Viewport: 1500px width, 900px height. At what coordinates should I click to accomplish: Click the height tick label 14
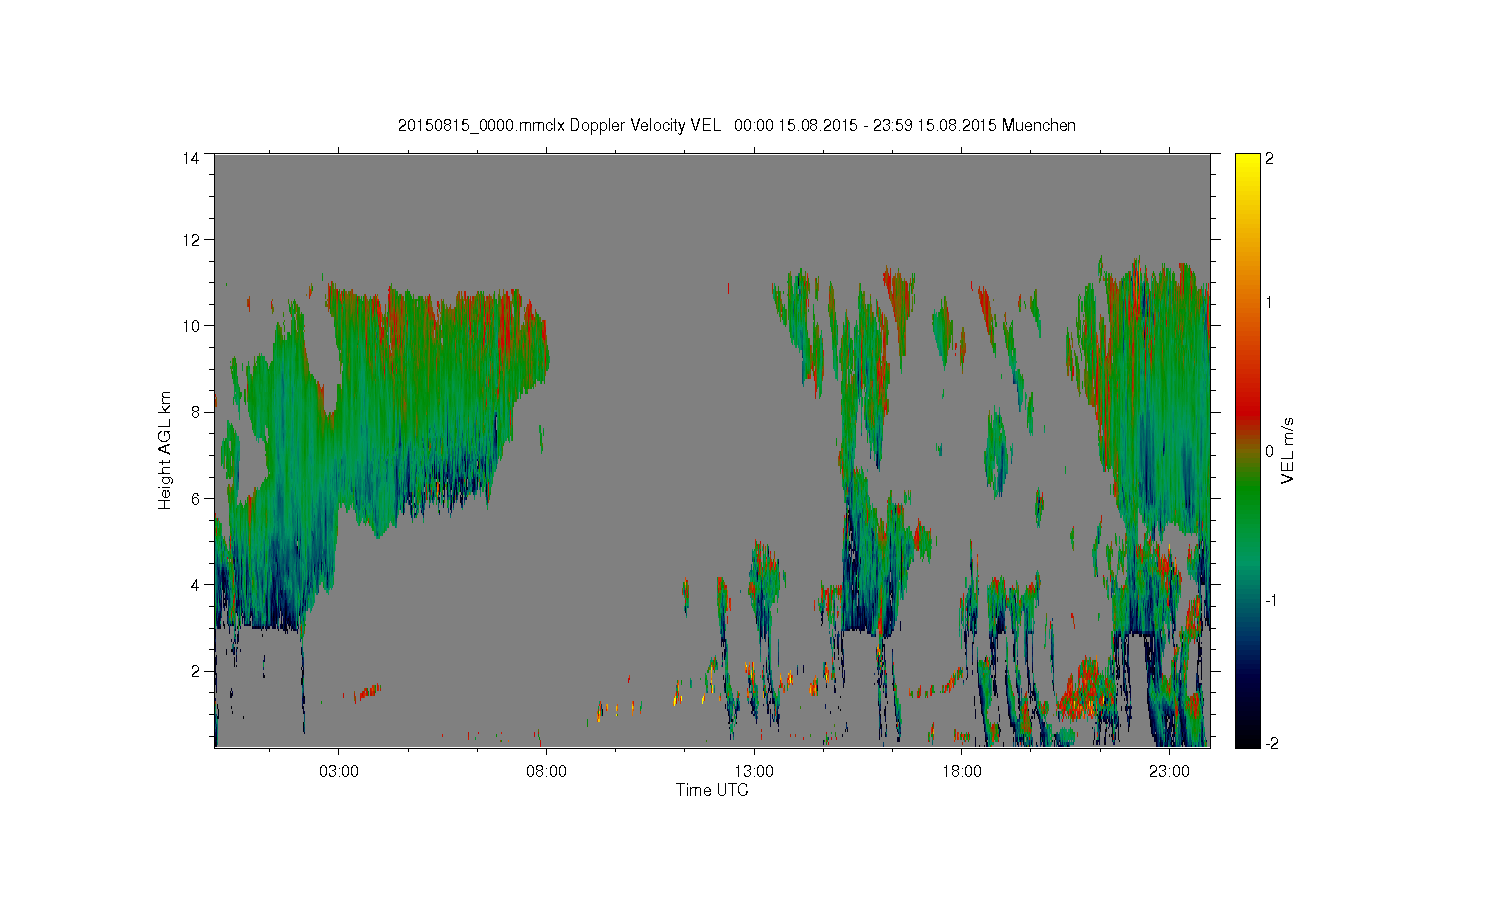tap(191, 158)
